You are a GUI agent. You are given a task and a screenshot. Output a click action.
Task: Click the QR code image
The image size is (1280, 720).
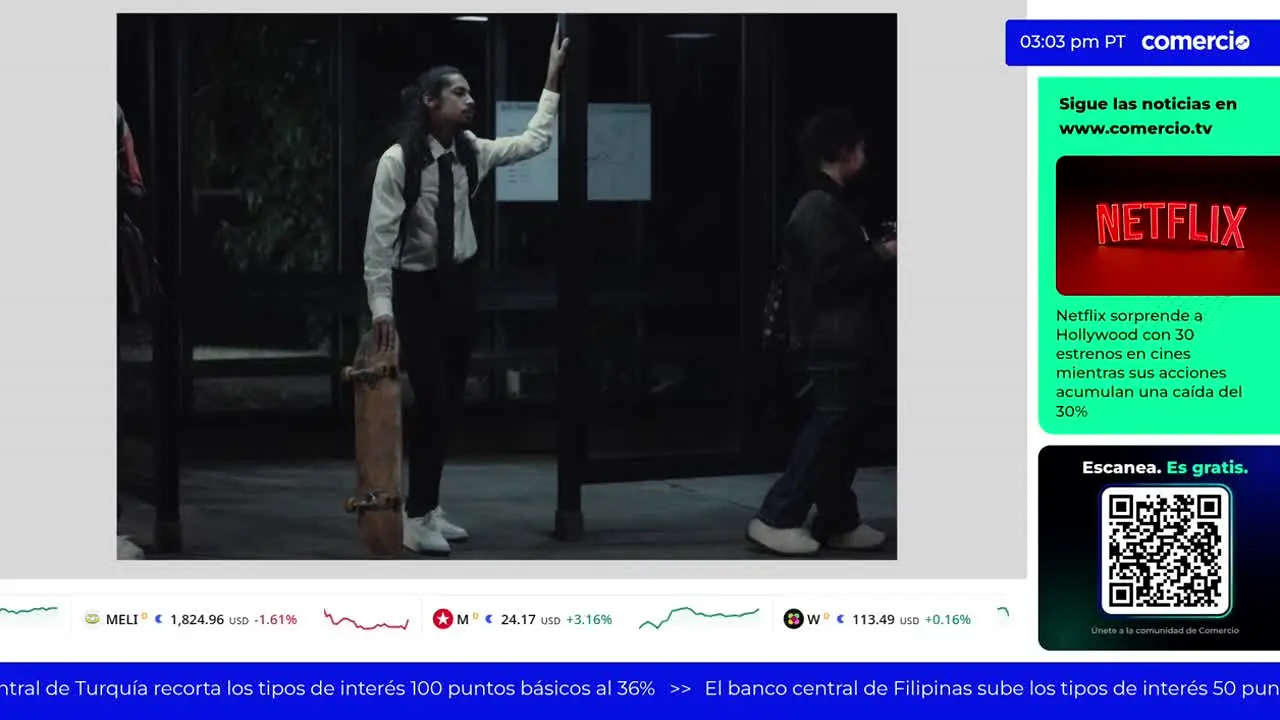[x=1165, y=551]
